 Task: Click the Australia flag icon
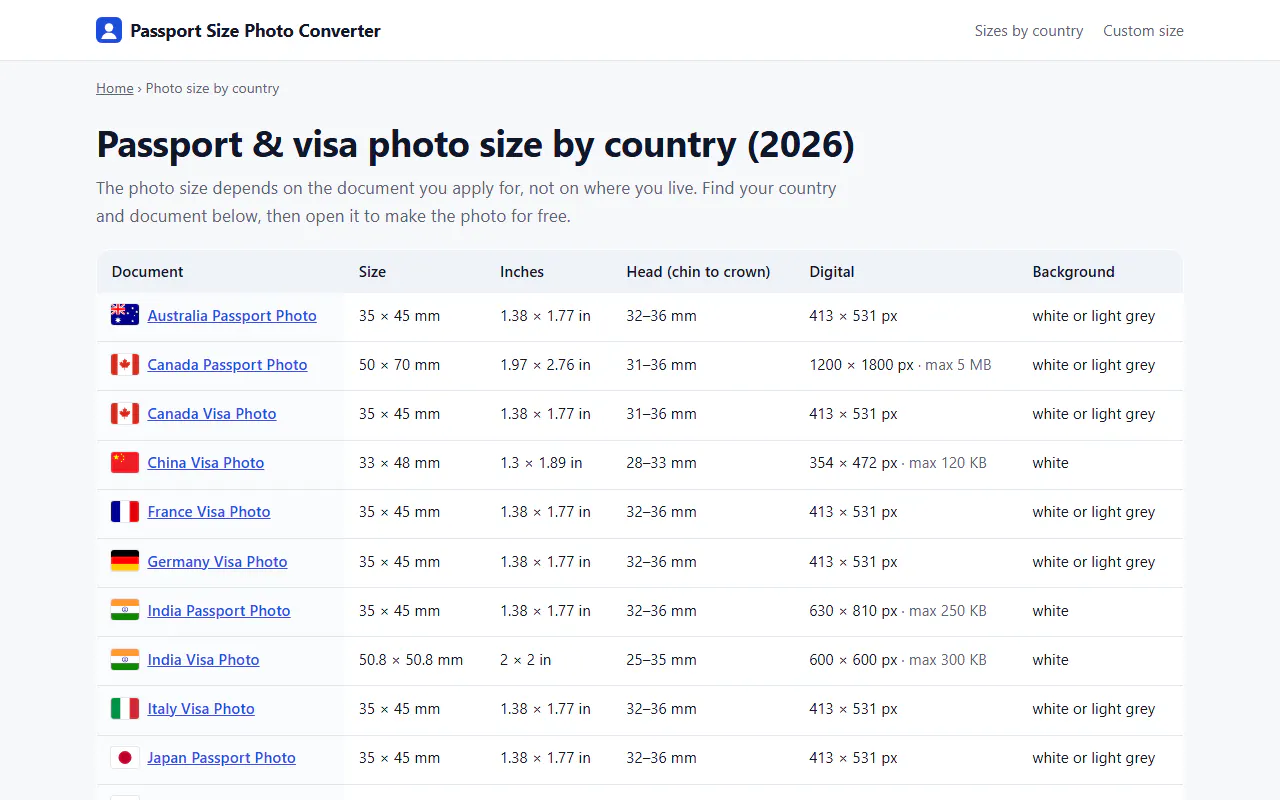point(125,315)
